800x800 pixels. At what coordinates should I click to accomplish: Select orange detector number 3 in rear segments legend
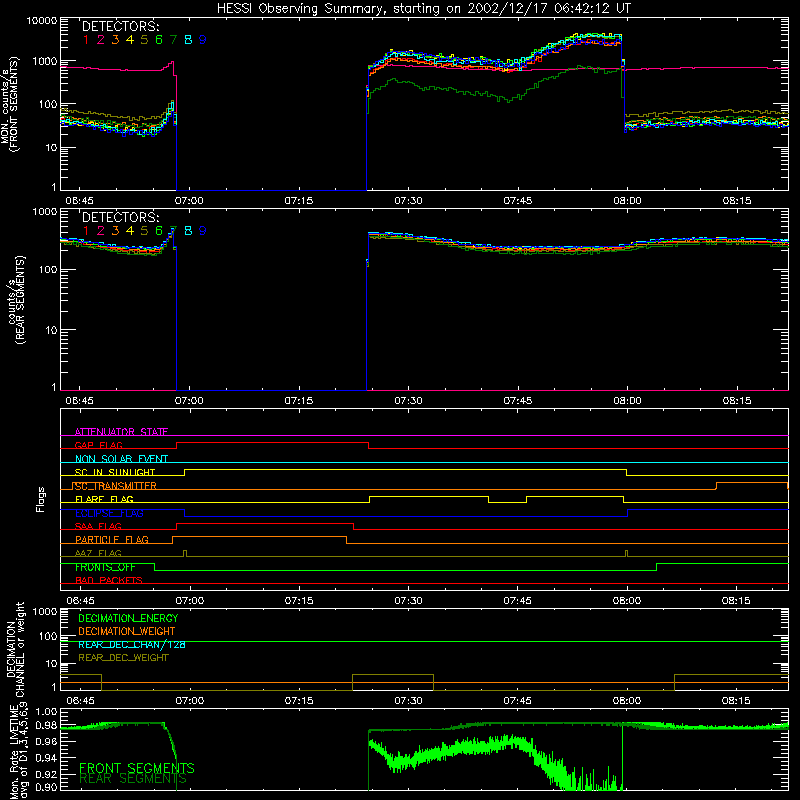click(115, 231)
